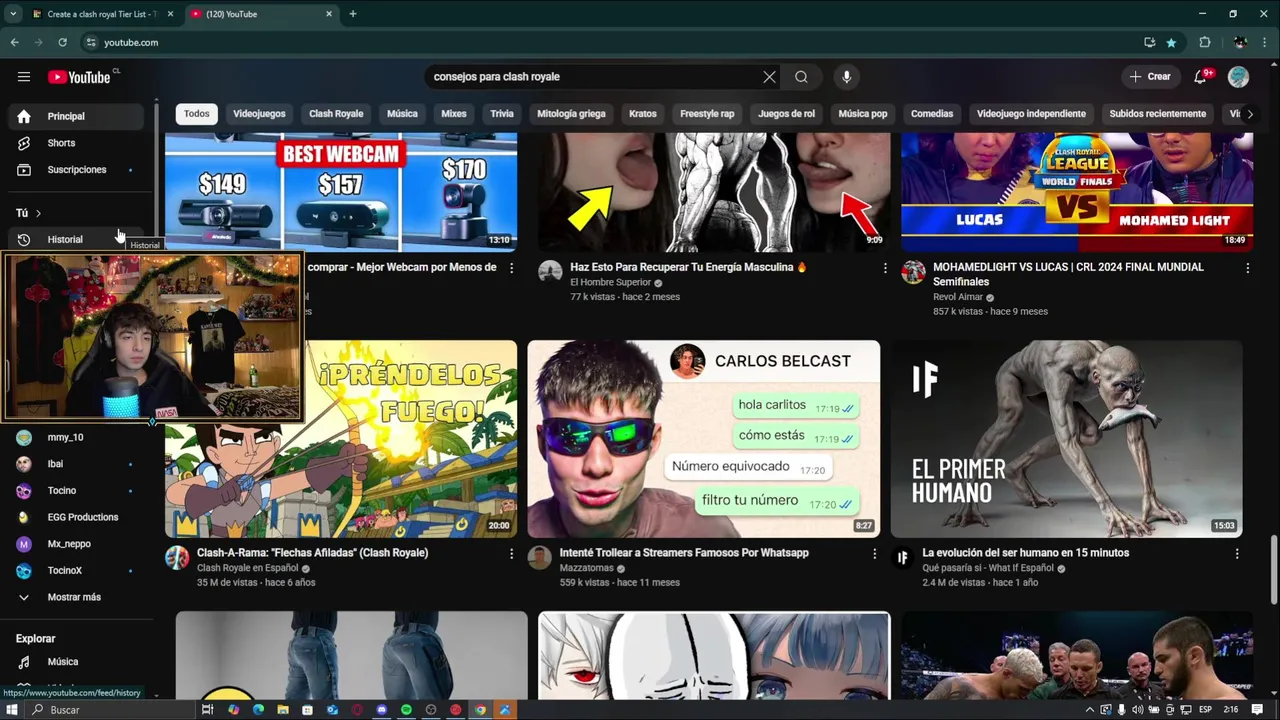Open the Best Webcam video thumbnail
This screenshot has height=720, width=1280.
pos(341,192)
